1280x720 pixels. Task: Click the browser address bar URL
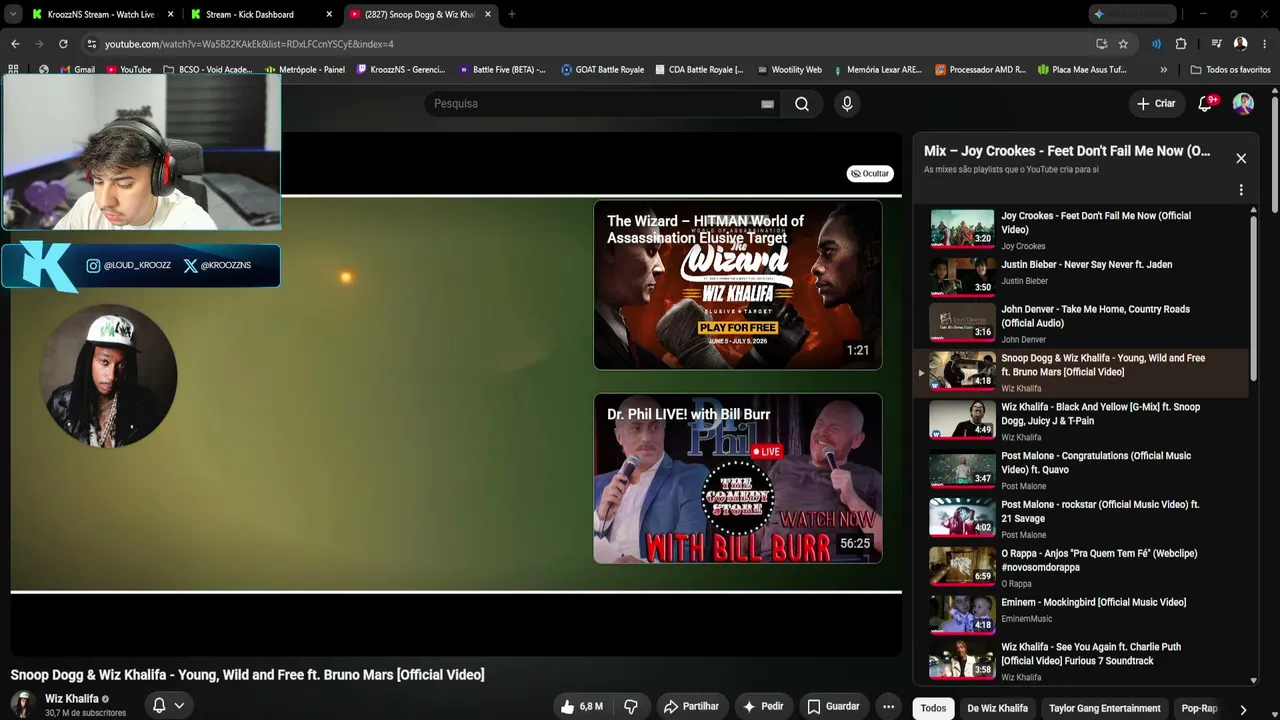click(249, 44)
